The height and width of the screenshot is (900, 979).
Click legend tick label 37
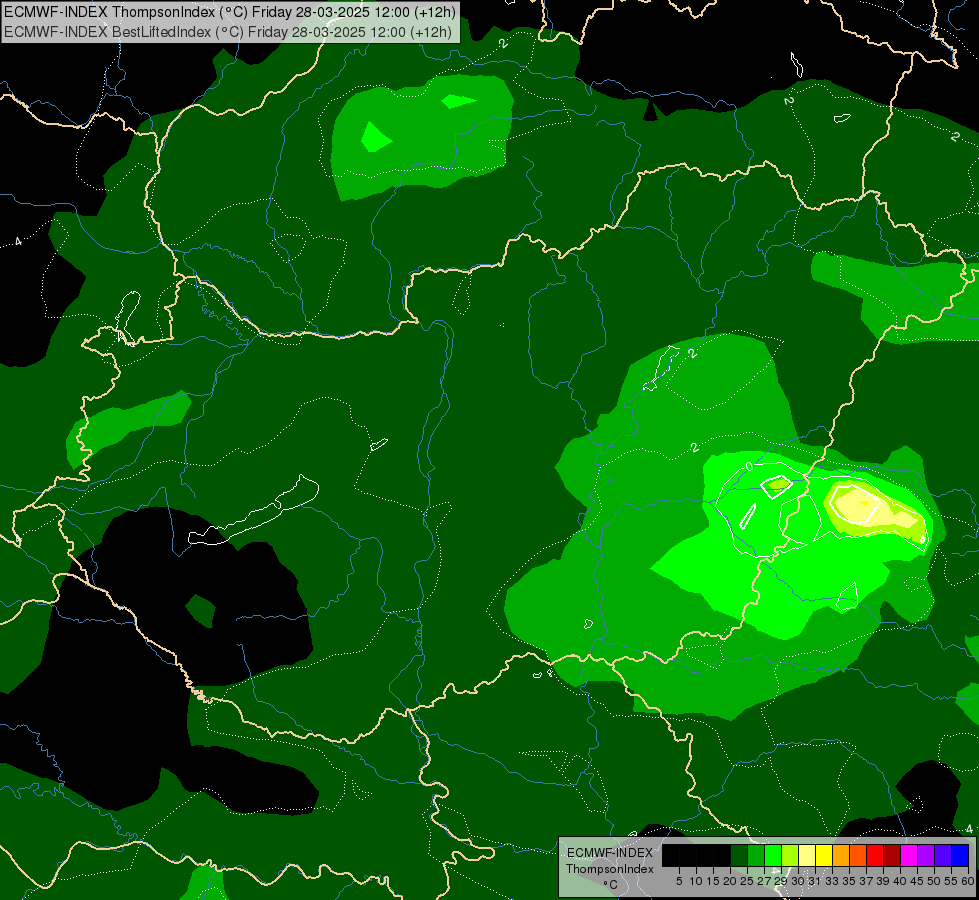866,881
